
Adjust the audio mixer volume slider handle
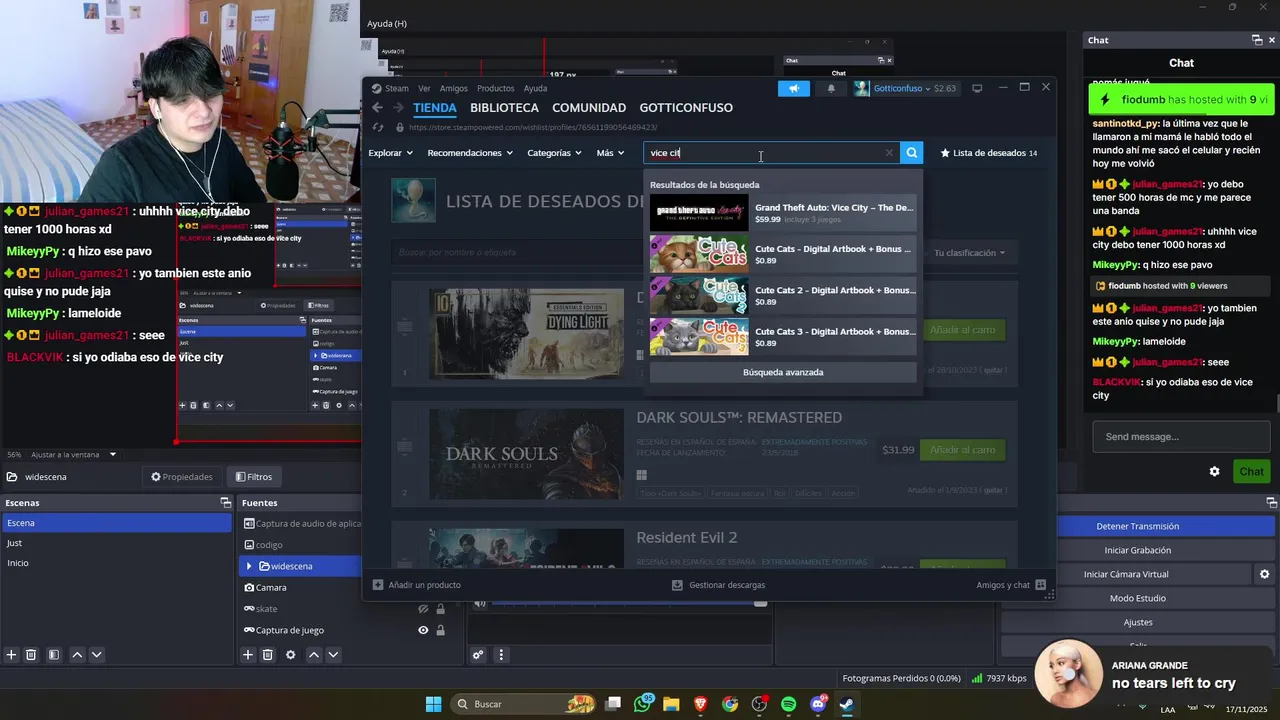pos(760,603)
